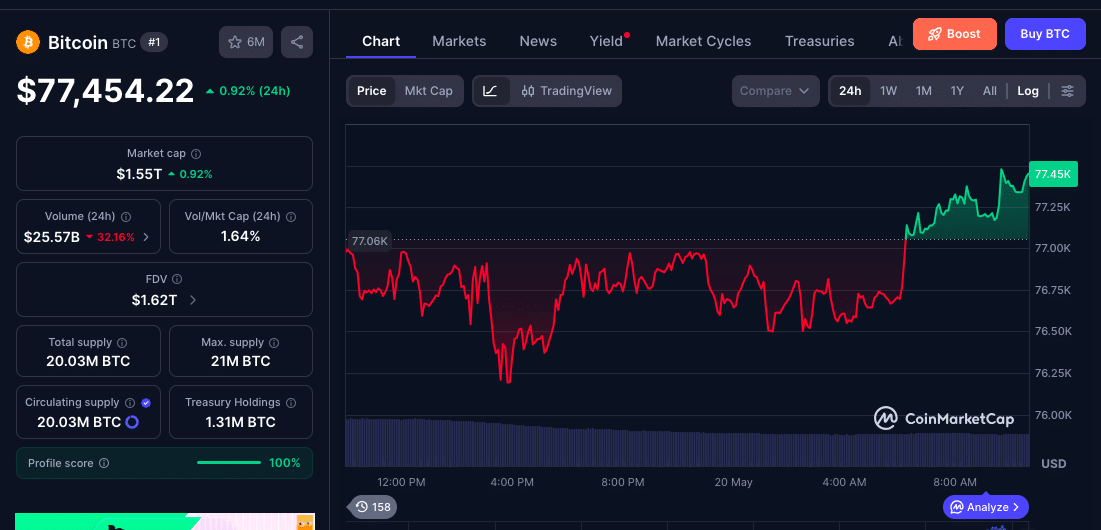Click the rocket Boost button
This screenshot has width=1101, height=530.
coord(954,34)
